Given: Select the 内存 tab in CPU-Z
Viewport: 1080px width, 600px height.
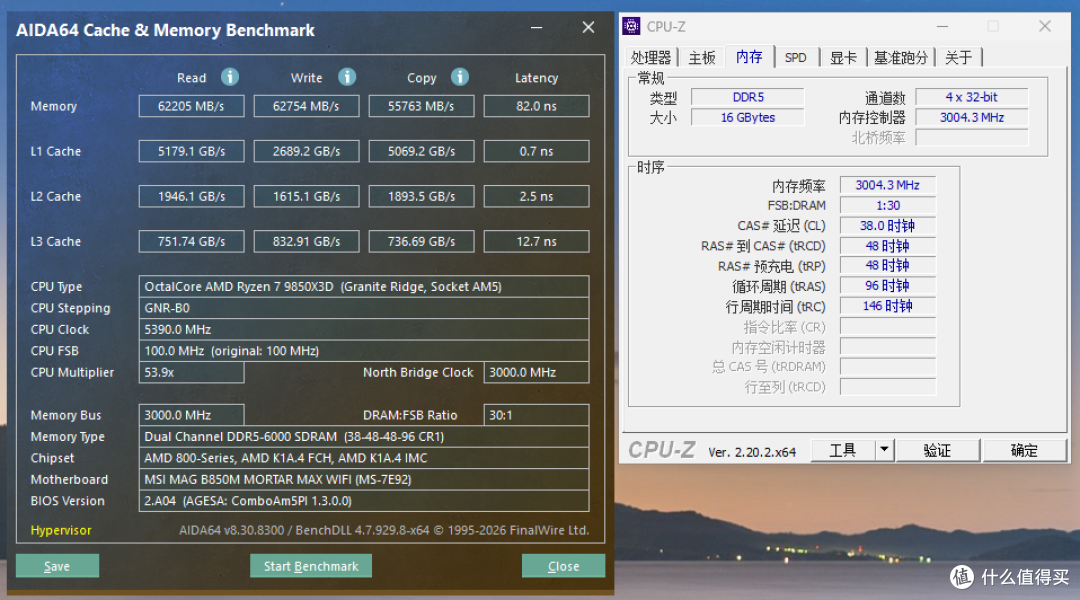Looking at the screenshot, I should tap(749, 56).
